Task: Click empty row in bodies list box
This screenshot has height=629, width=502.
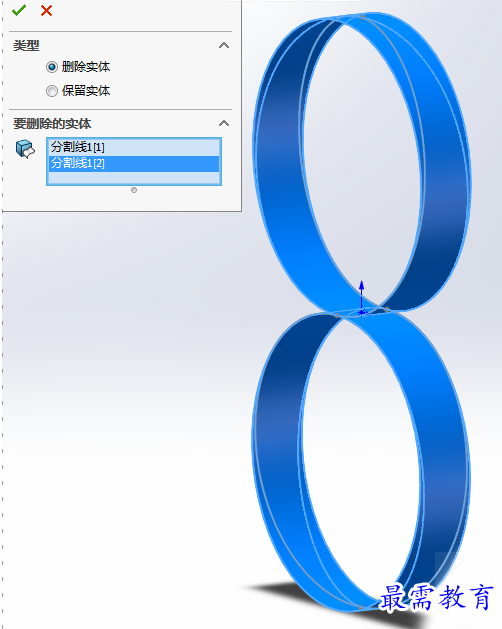Action: [134, 178]
